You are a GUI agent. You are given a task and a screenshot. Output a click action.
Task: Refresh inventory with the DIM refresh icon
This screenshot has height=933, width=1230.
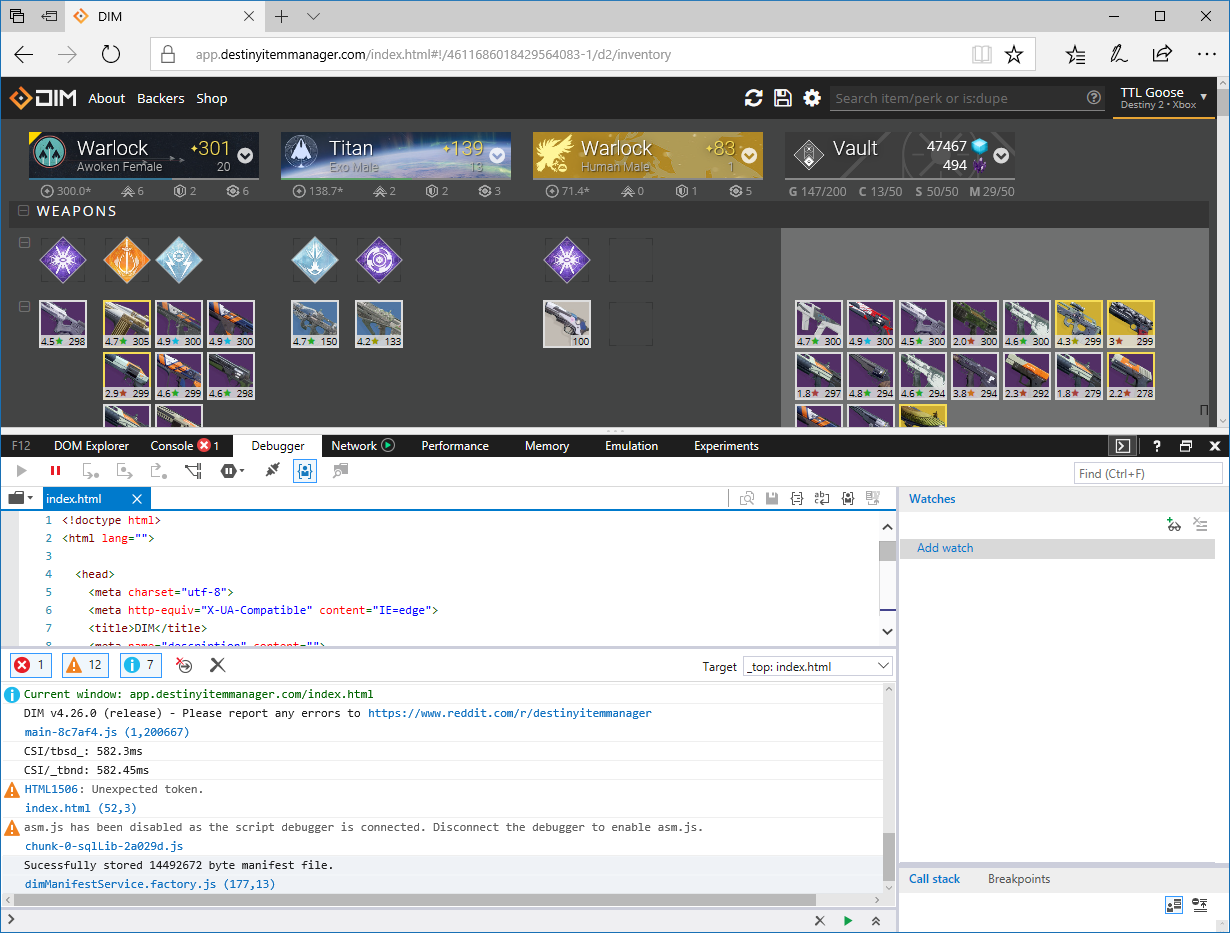pos(753,98)
